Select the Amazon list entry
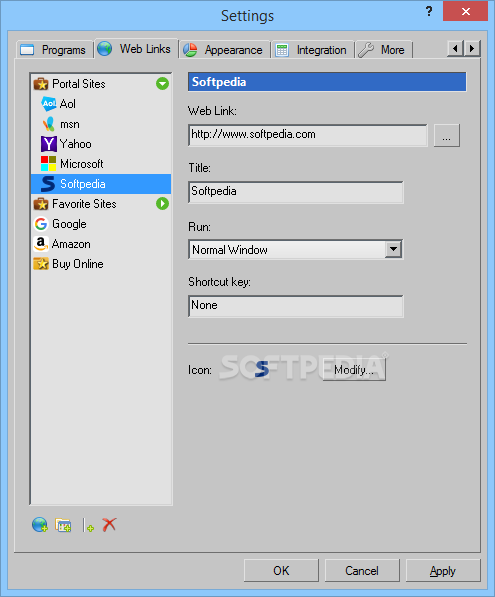 [x=101, y=244]
